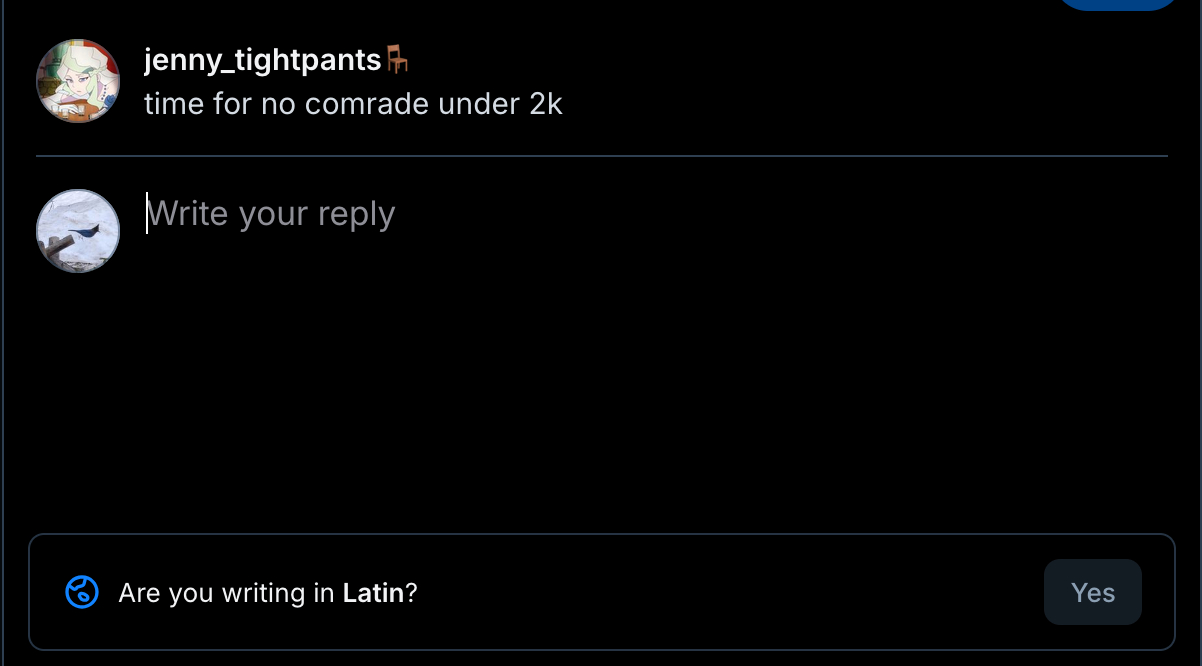This screenshot has width=1202, height=666.
Task: Open jenny_tightpants' profile avatar
Action: (x=78, y=81)
